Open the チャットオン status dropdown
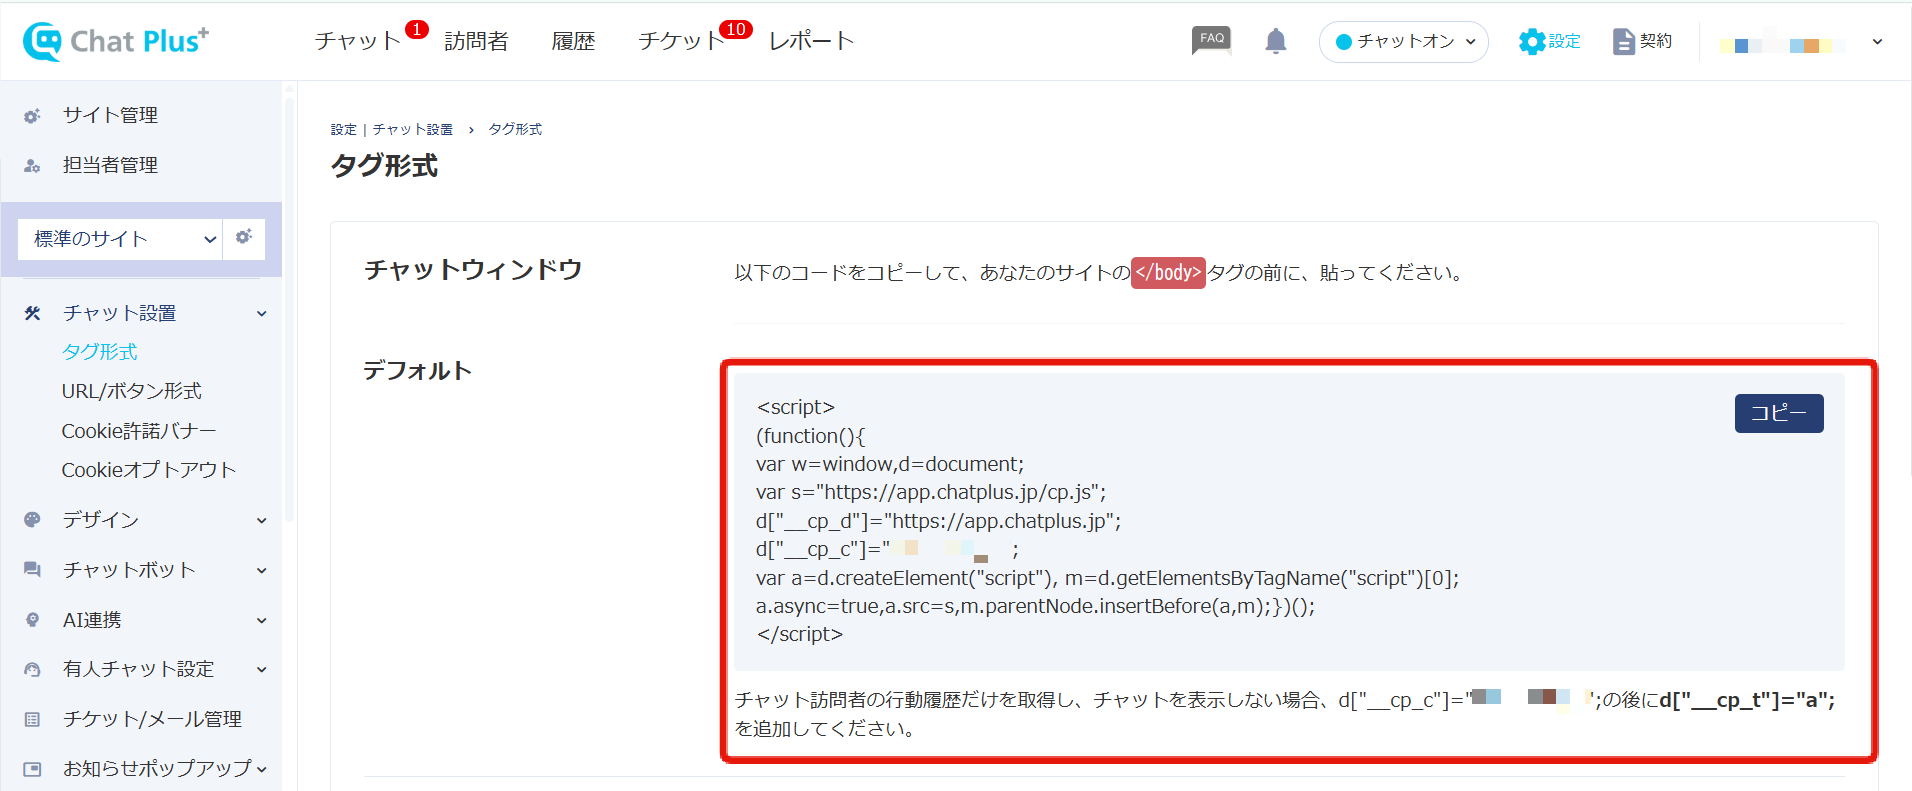Viewport: 1912px width, 791px height. pos(1404,42)
